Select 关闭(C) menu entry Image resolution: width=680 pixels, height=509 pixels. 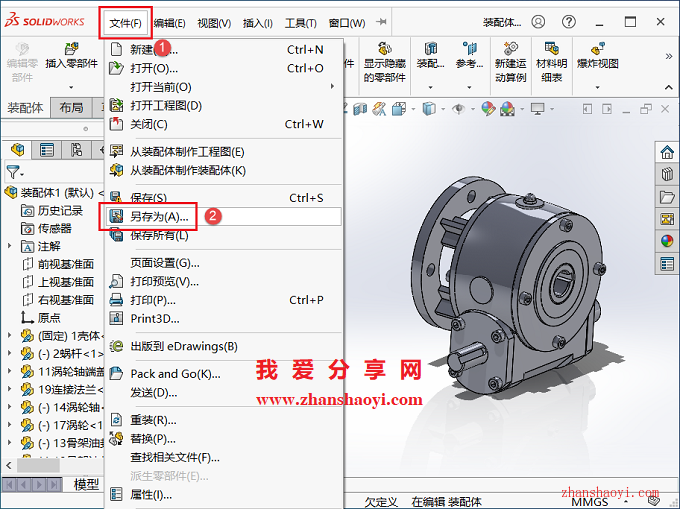[224, 124]
